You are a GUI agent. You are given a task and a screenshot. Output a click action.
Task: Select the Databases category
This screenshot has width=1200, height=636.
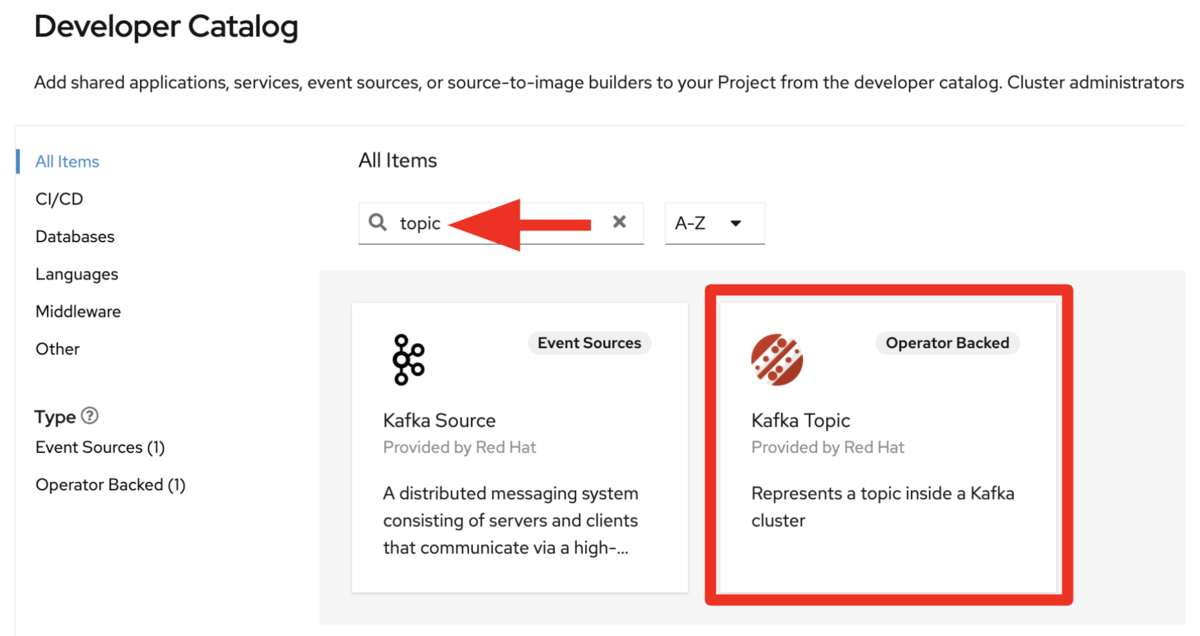coord(75,236)
